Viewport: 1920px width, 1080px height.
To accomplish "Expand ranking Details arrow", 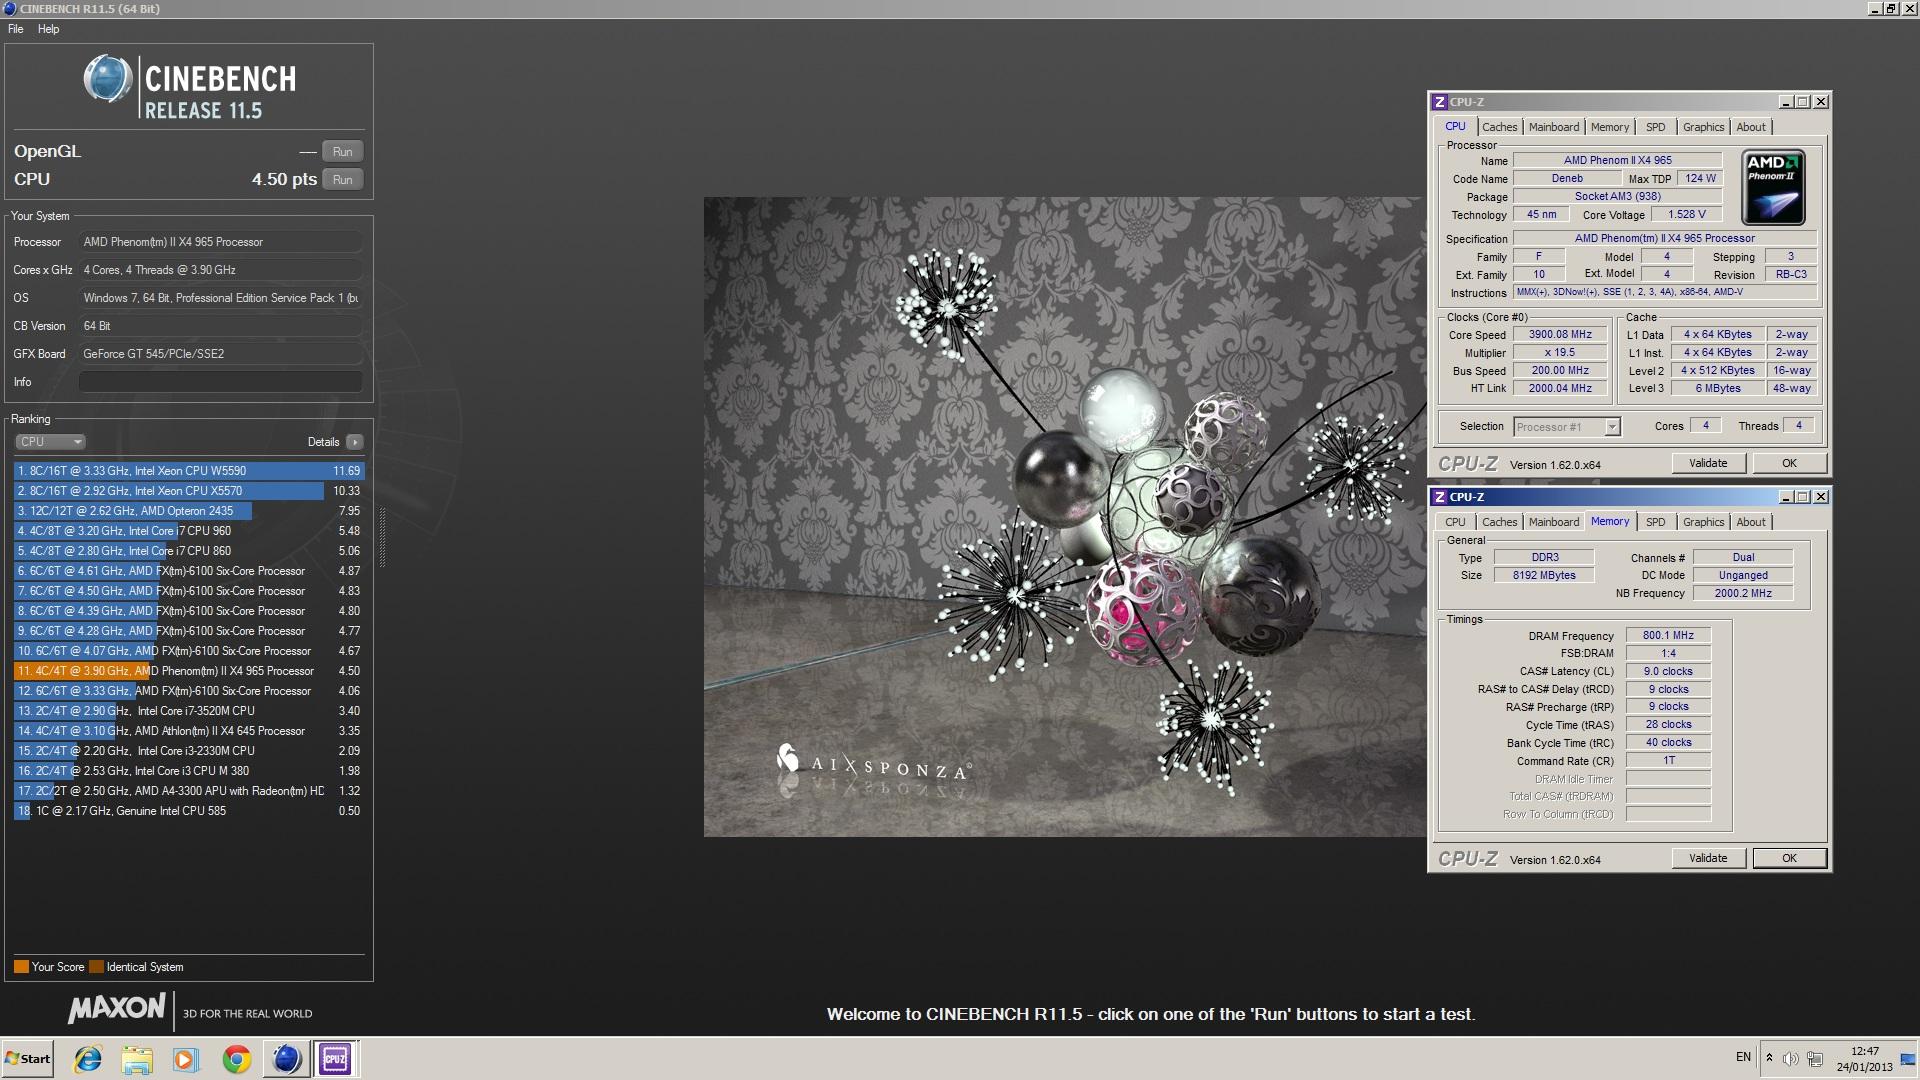I will tap(354, 442).
